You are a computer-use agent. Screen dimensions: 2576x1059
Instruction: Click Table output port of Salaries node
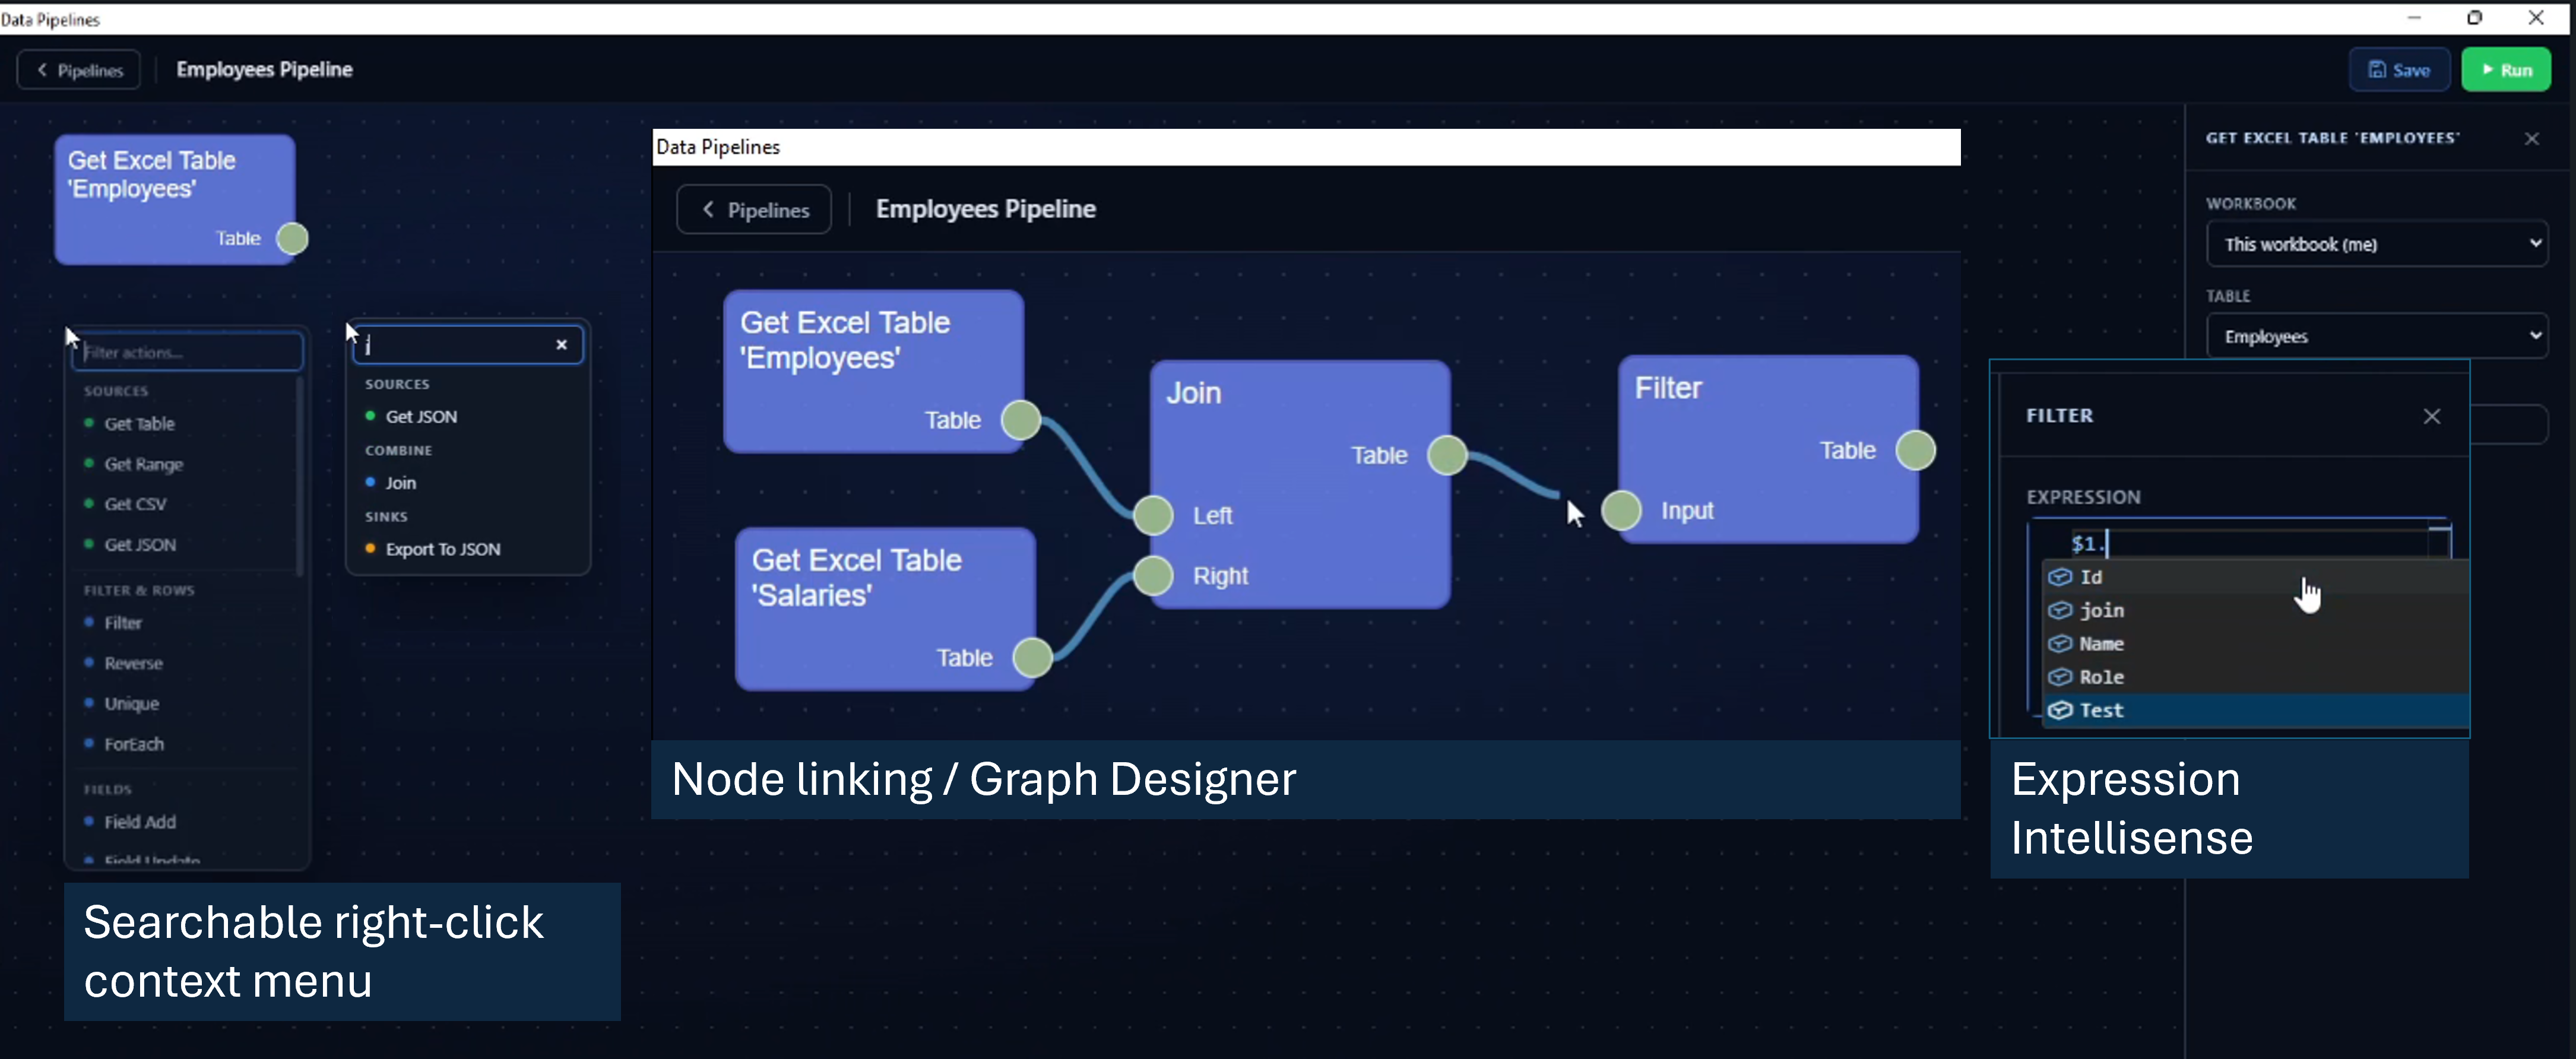point(1032,658)
